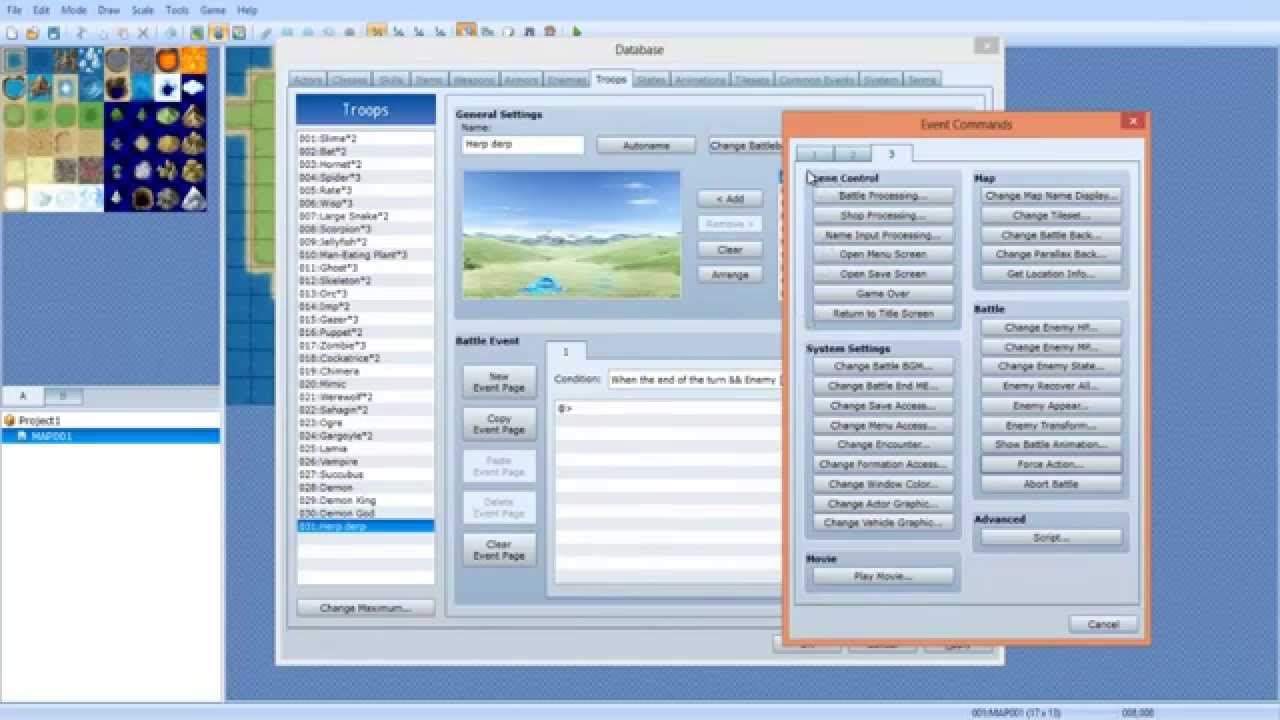Click the New Event Page button

(x=499, y=382)
